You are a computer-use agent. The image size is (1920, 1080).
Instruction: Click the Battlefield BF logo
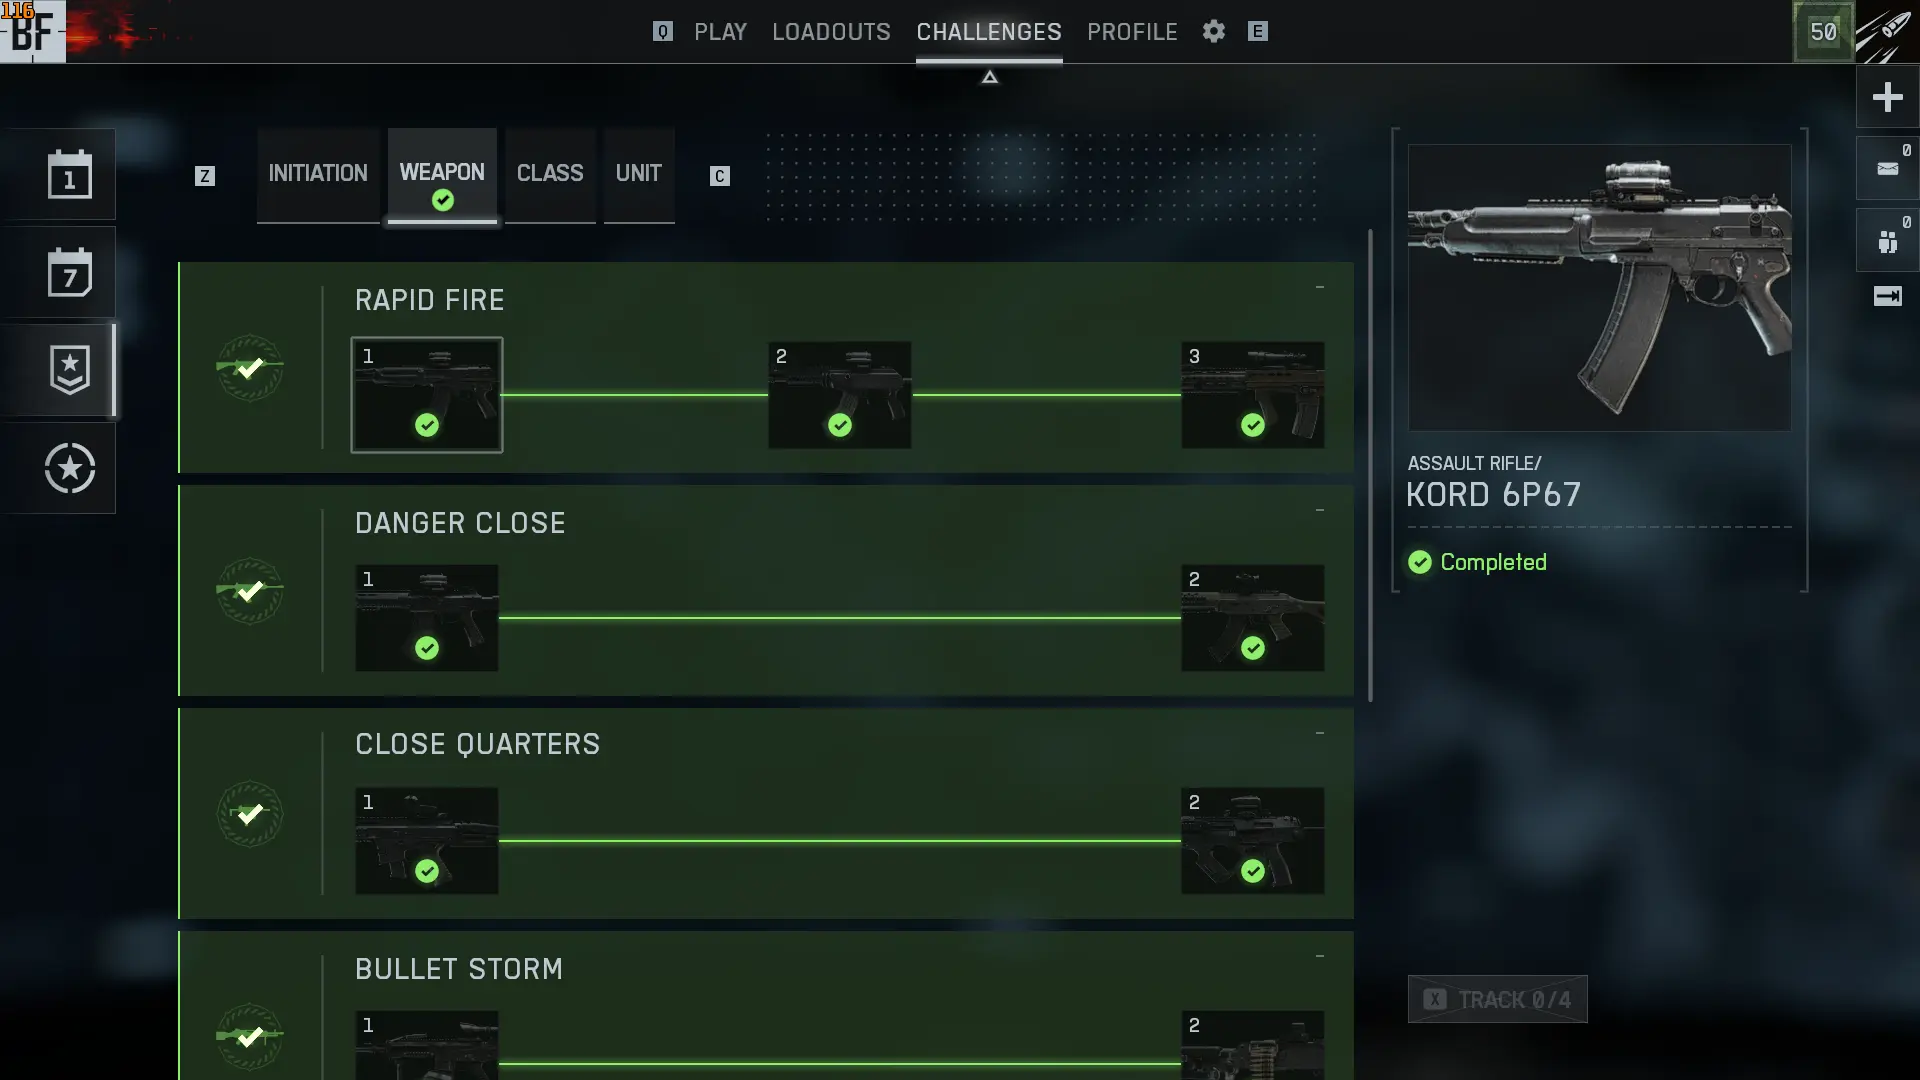click(32, 32)
